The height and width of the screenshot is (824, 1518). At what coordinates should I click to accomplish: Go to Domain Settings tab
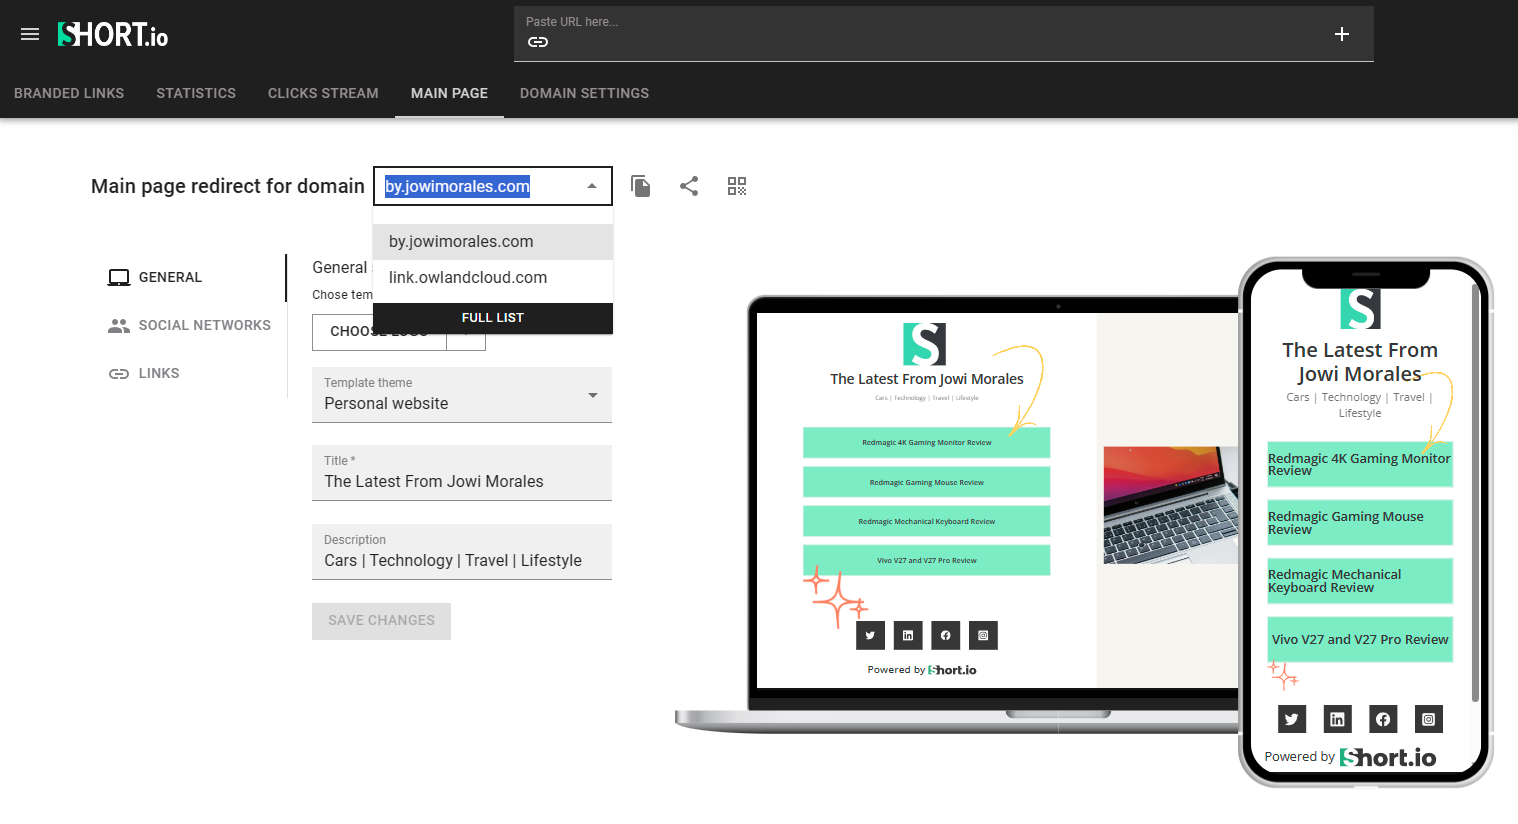point(584,93)
